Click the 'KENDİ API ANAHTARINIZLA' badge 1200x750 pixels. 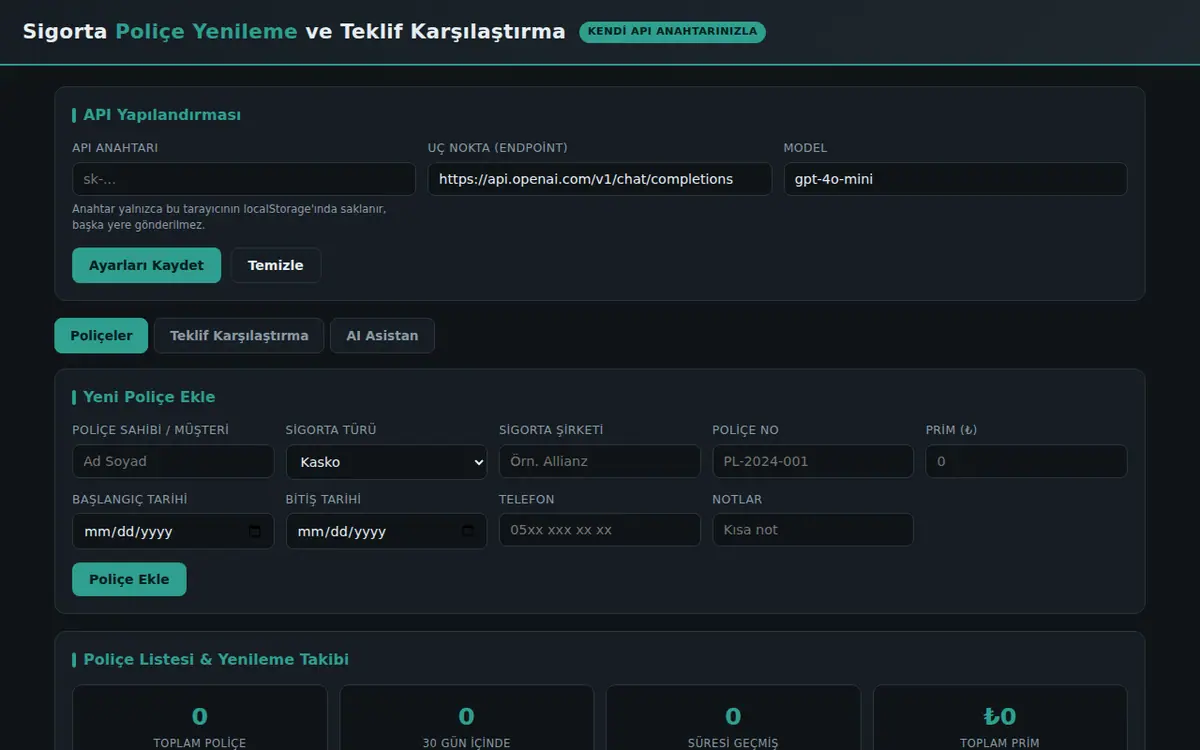pos(672,32)
